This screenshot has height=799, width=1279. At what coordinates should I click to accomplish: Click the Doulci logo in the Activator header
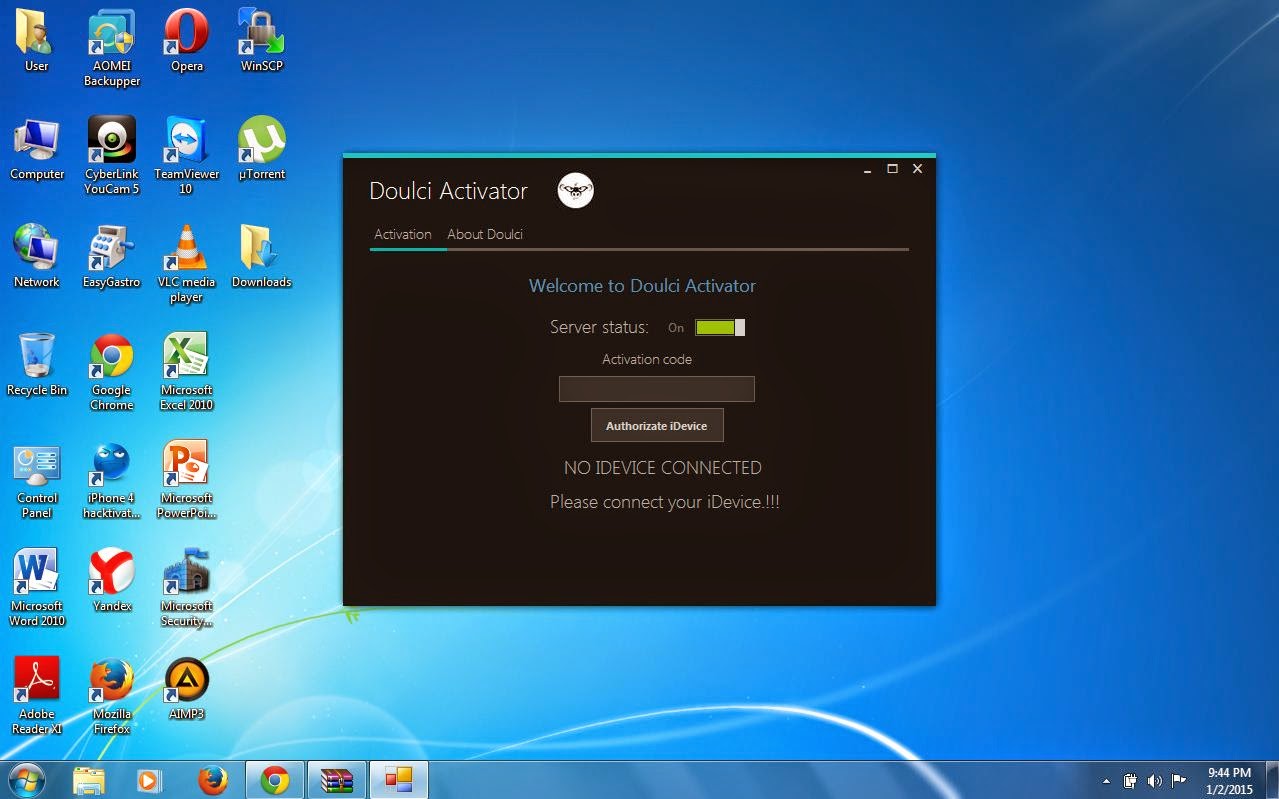(x=576, y=190)
